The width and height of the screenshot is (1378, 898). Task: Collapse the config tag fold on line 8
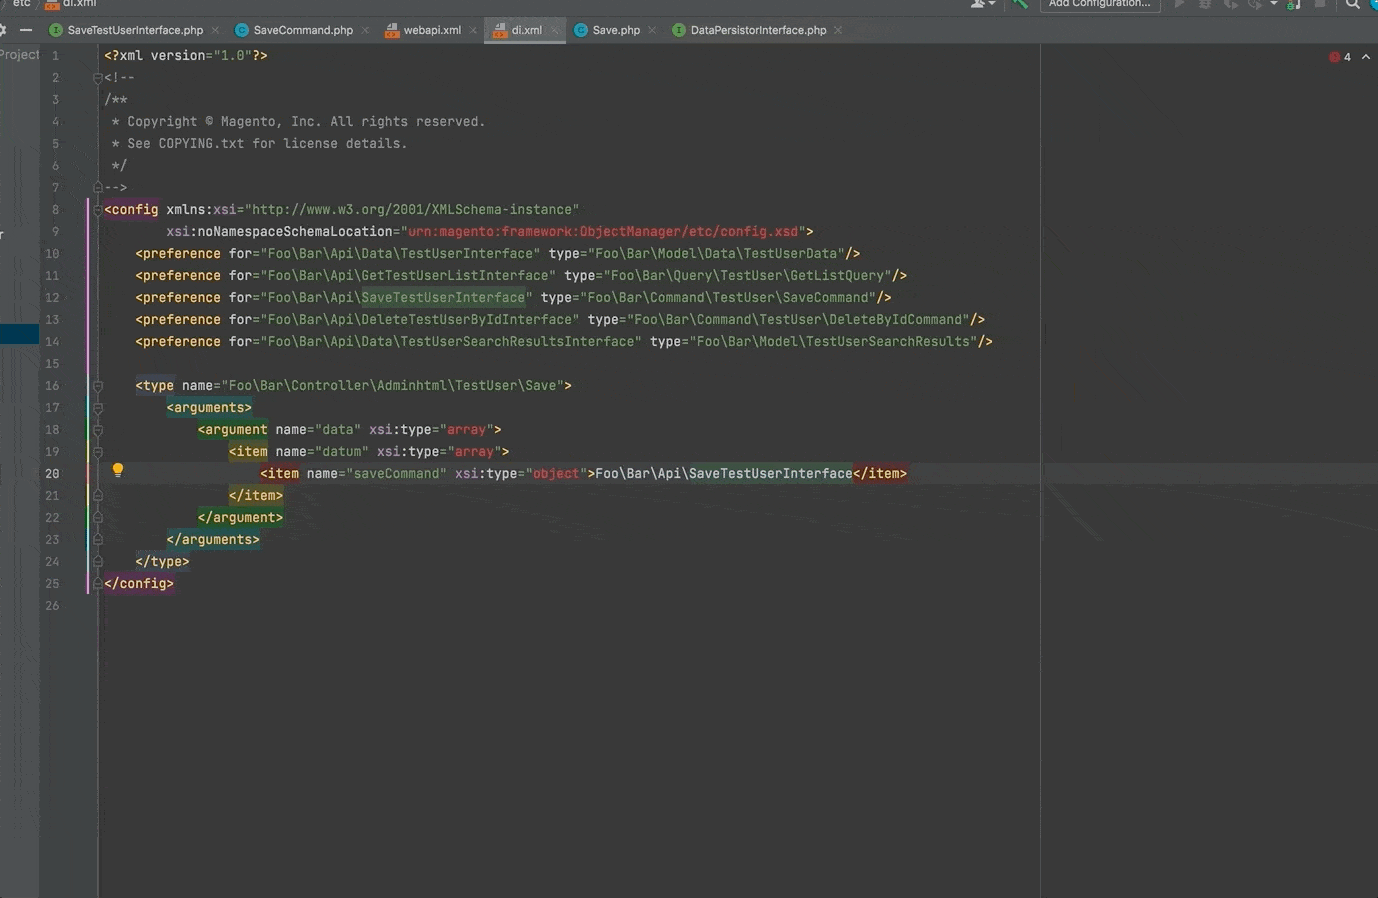(x=98, y=210)
